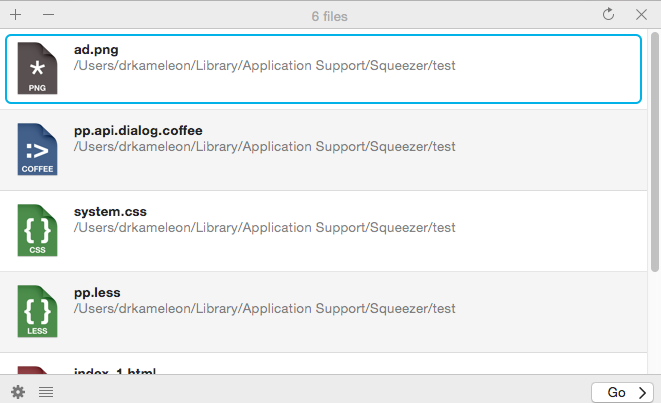This screenshot has width=661, height=403.
Task: Select the ad.png file name
Action: pos(96,49)
